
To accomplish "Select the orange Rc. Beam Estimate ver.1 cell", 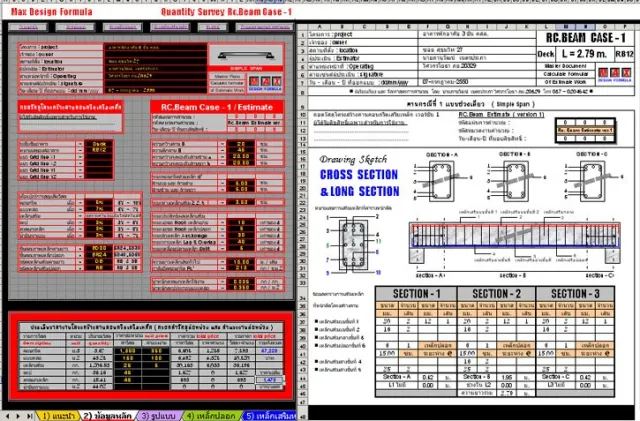I will 585,130.
